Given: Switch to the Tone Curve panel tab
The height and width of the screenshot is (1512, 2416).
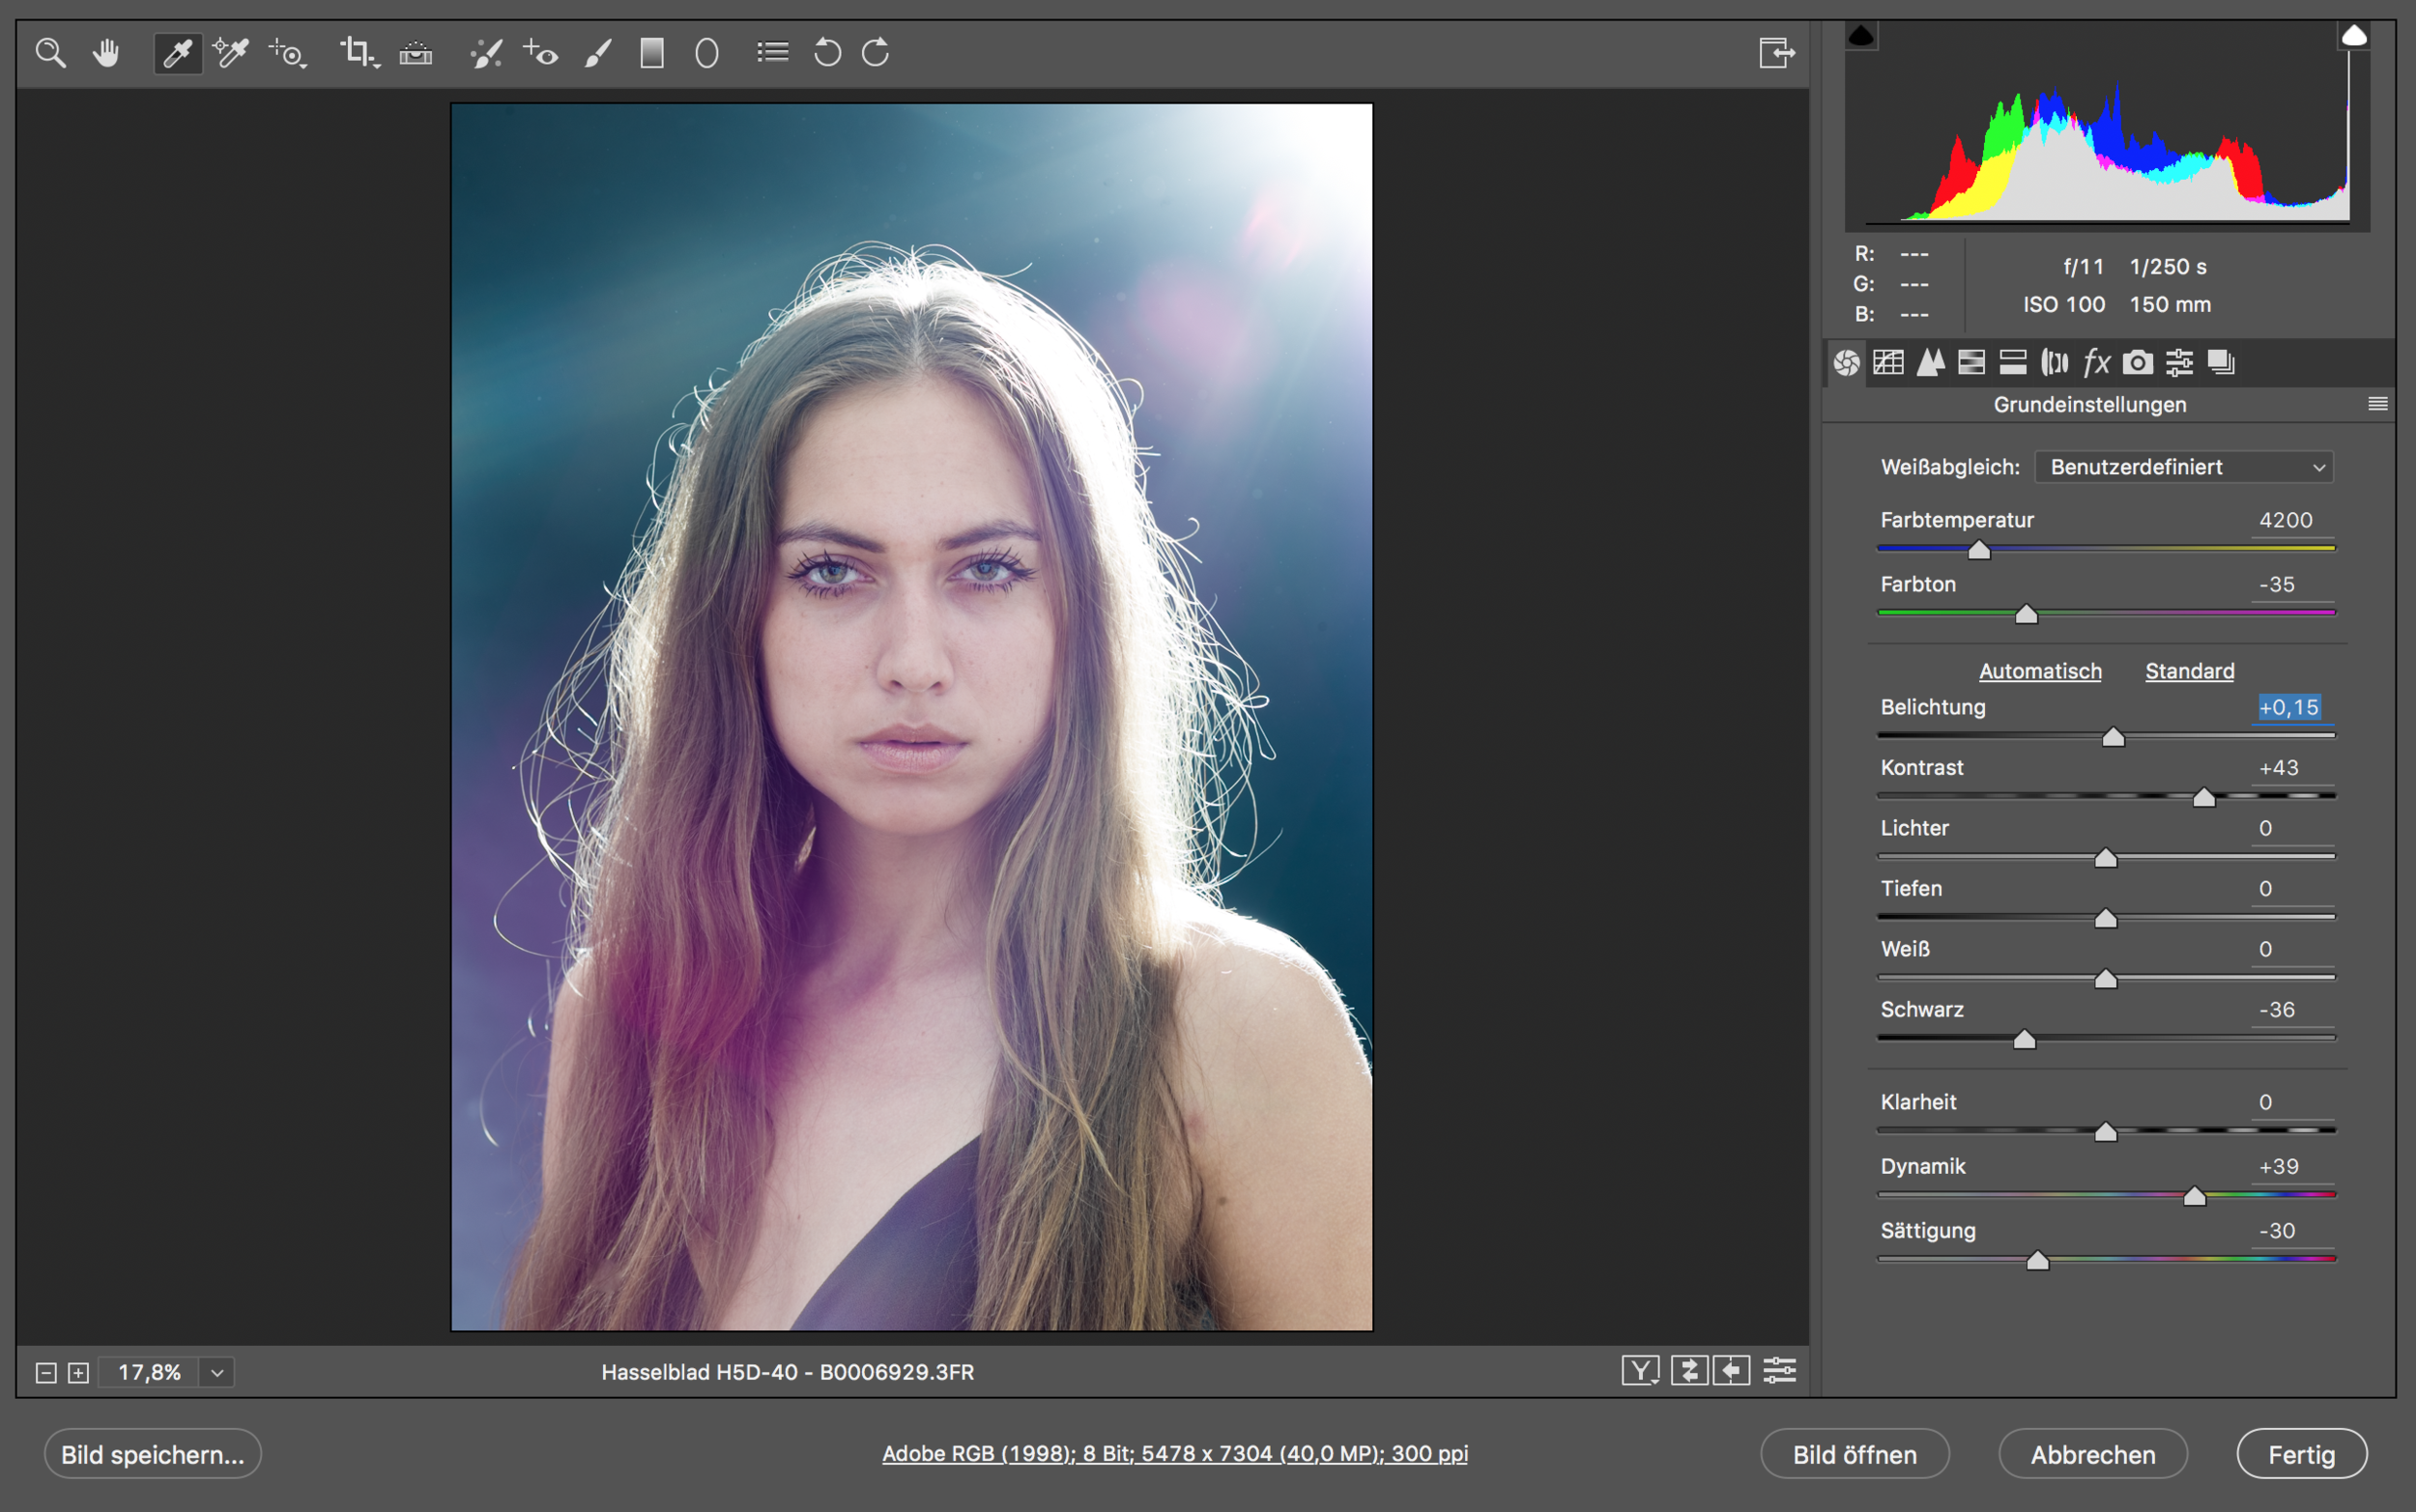Looking at the screenshot, I should click(1888, 362).
